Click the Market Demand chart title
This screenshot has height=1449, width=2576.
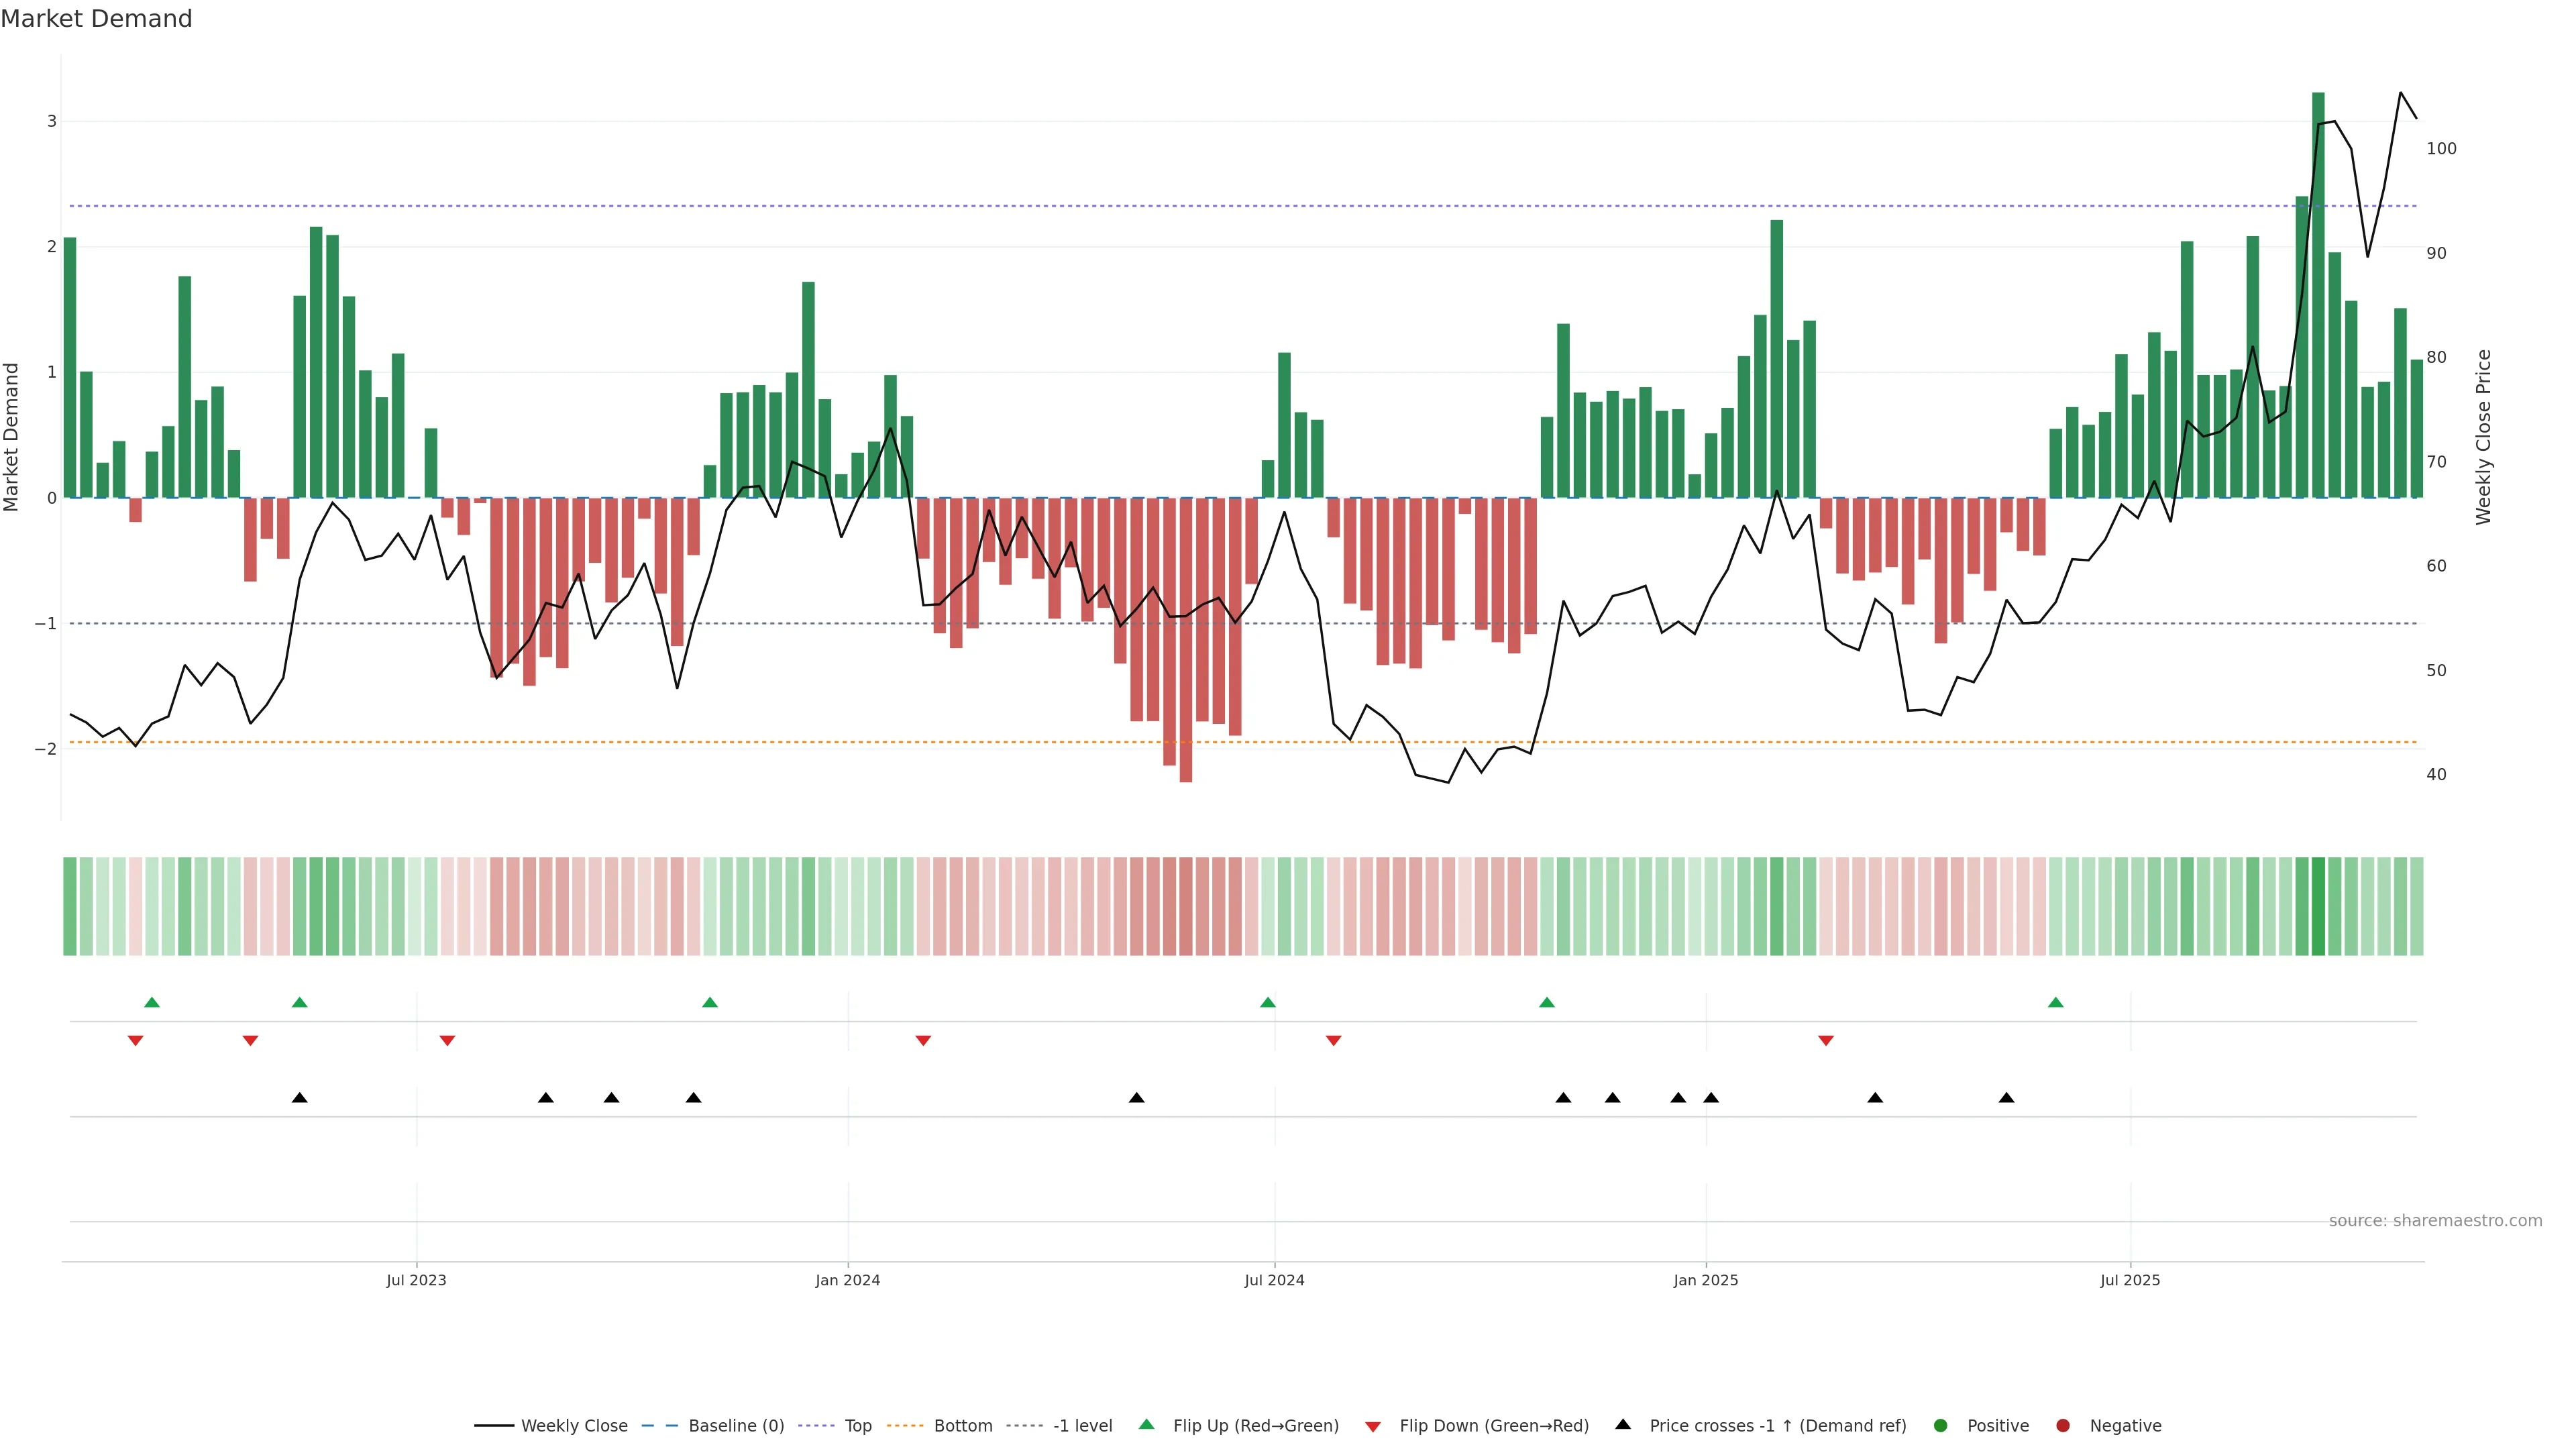[96, 19]
